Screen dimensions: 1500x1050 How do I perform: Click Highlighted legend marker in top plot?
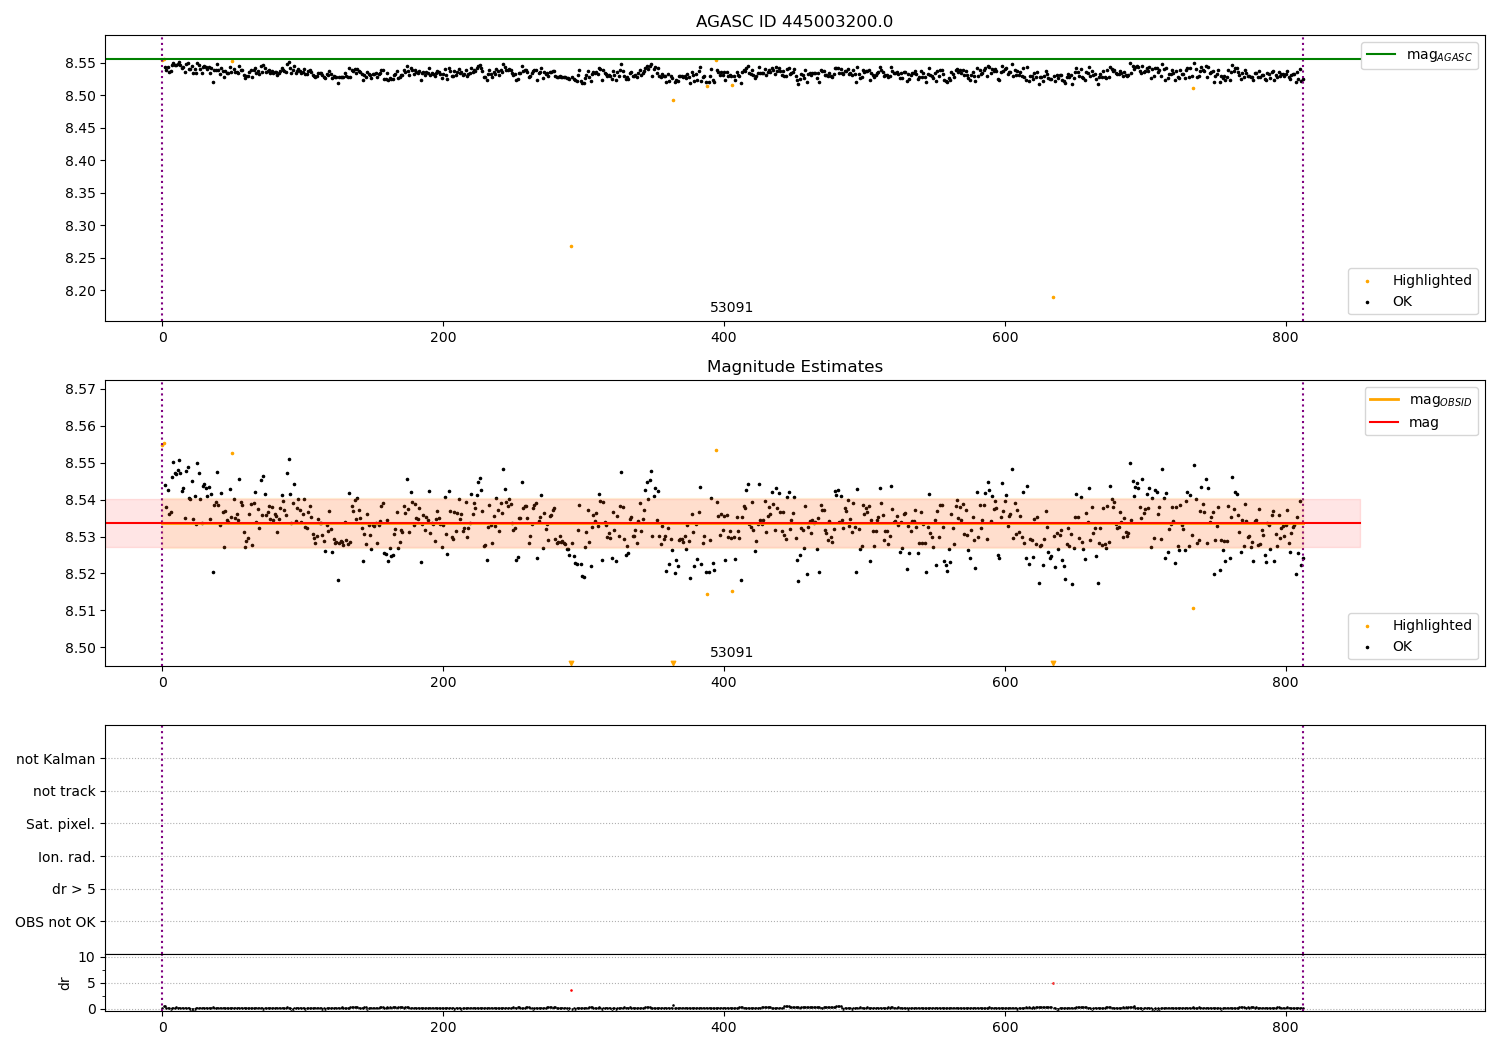[1367, 281]
